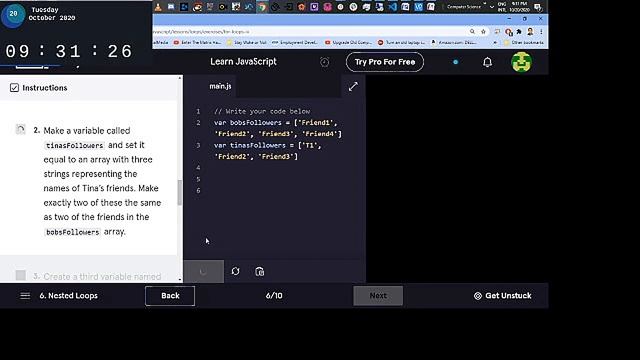Click the Get Unstuck lifebuoy icon

478,296
